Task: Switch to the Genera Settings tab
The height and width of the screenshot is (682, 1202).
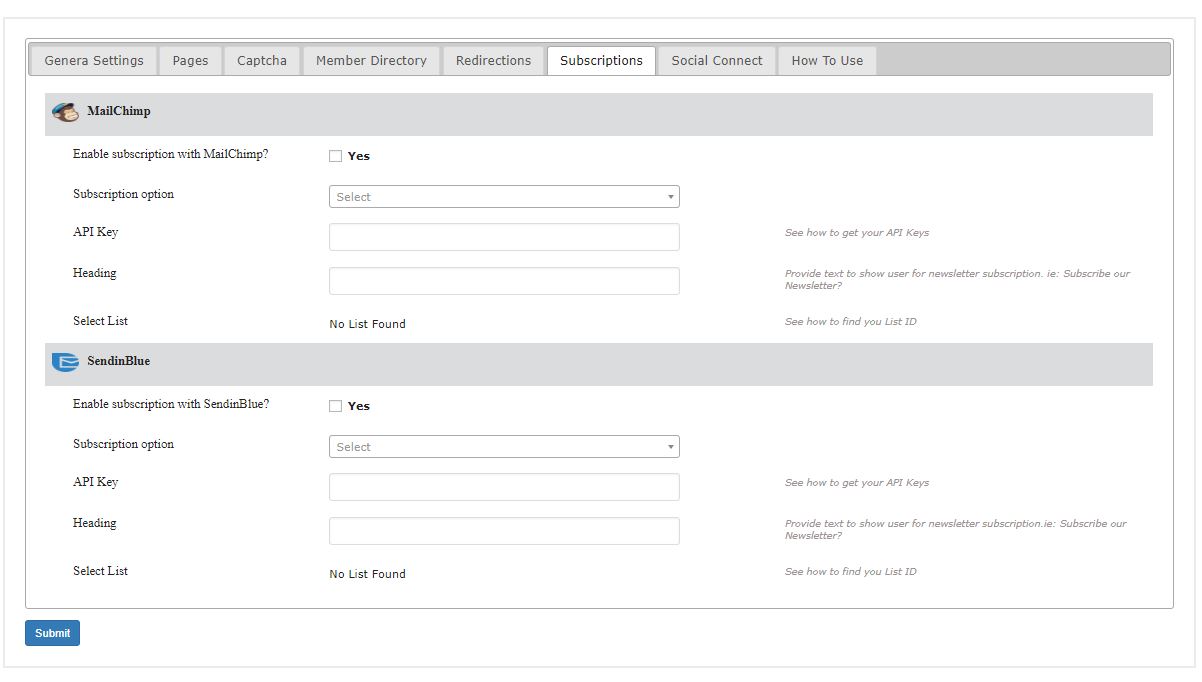Action: [x=94, y=60]
